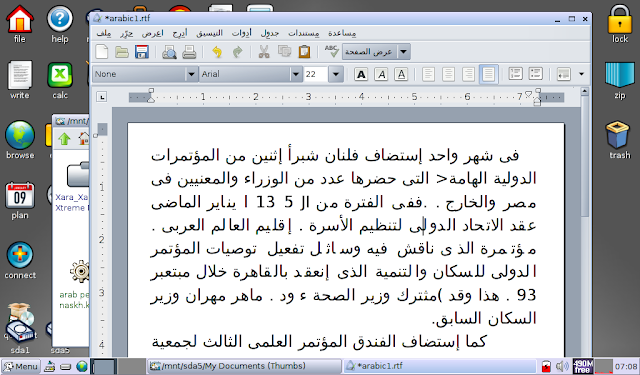Viewport: 640px width, 375px height.
Task: Save the document with the floppy icon
Action: [x=142, y=52]
